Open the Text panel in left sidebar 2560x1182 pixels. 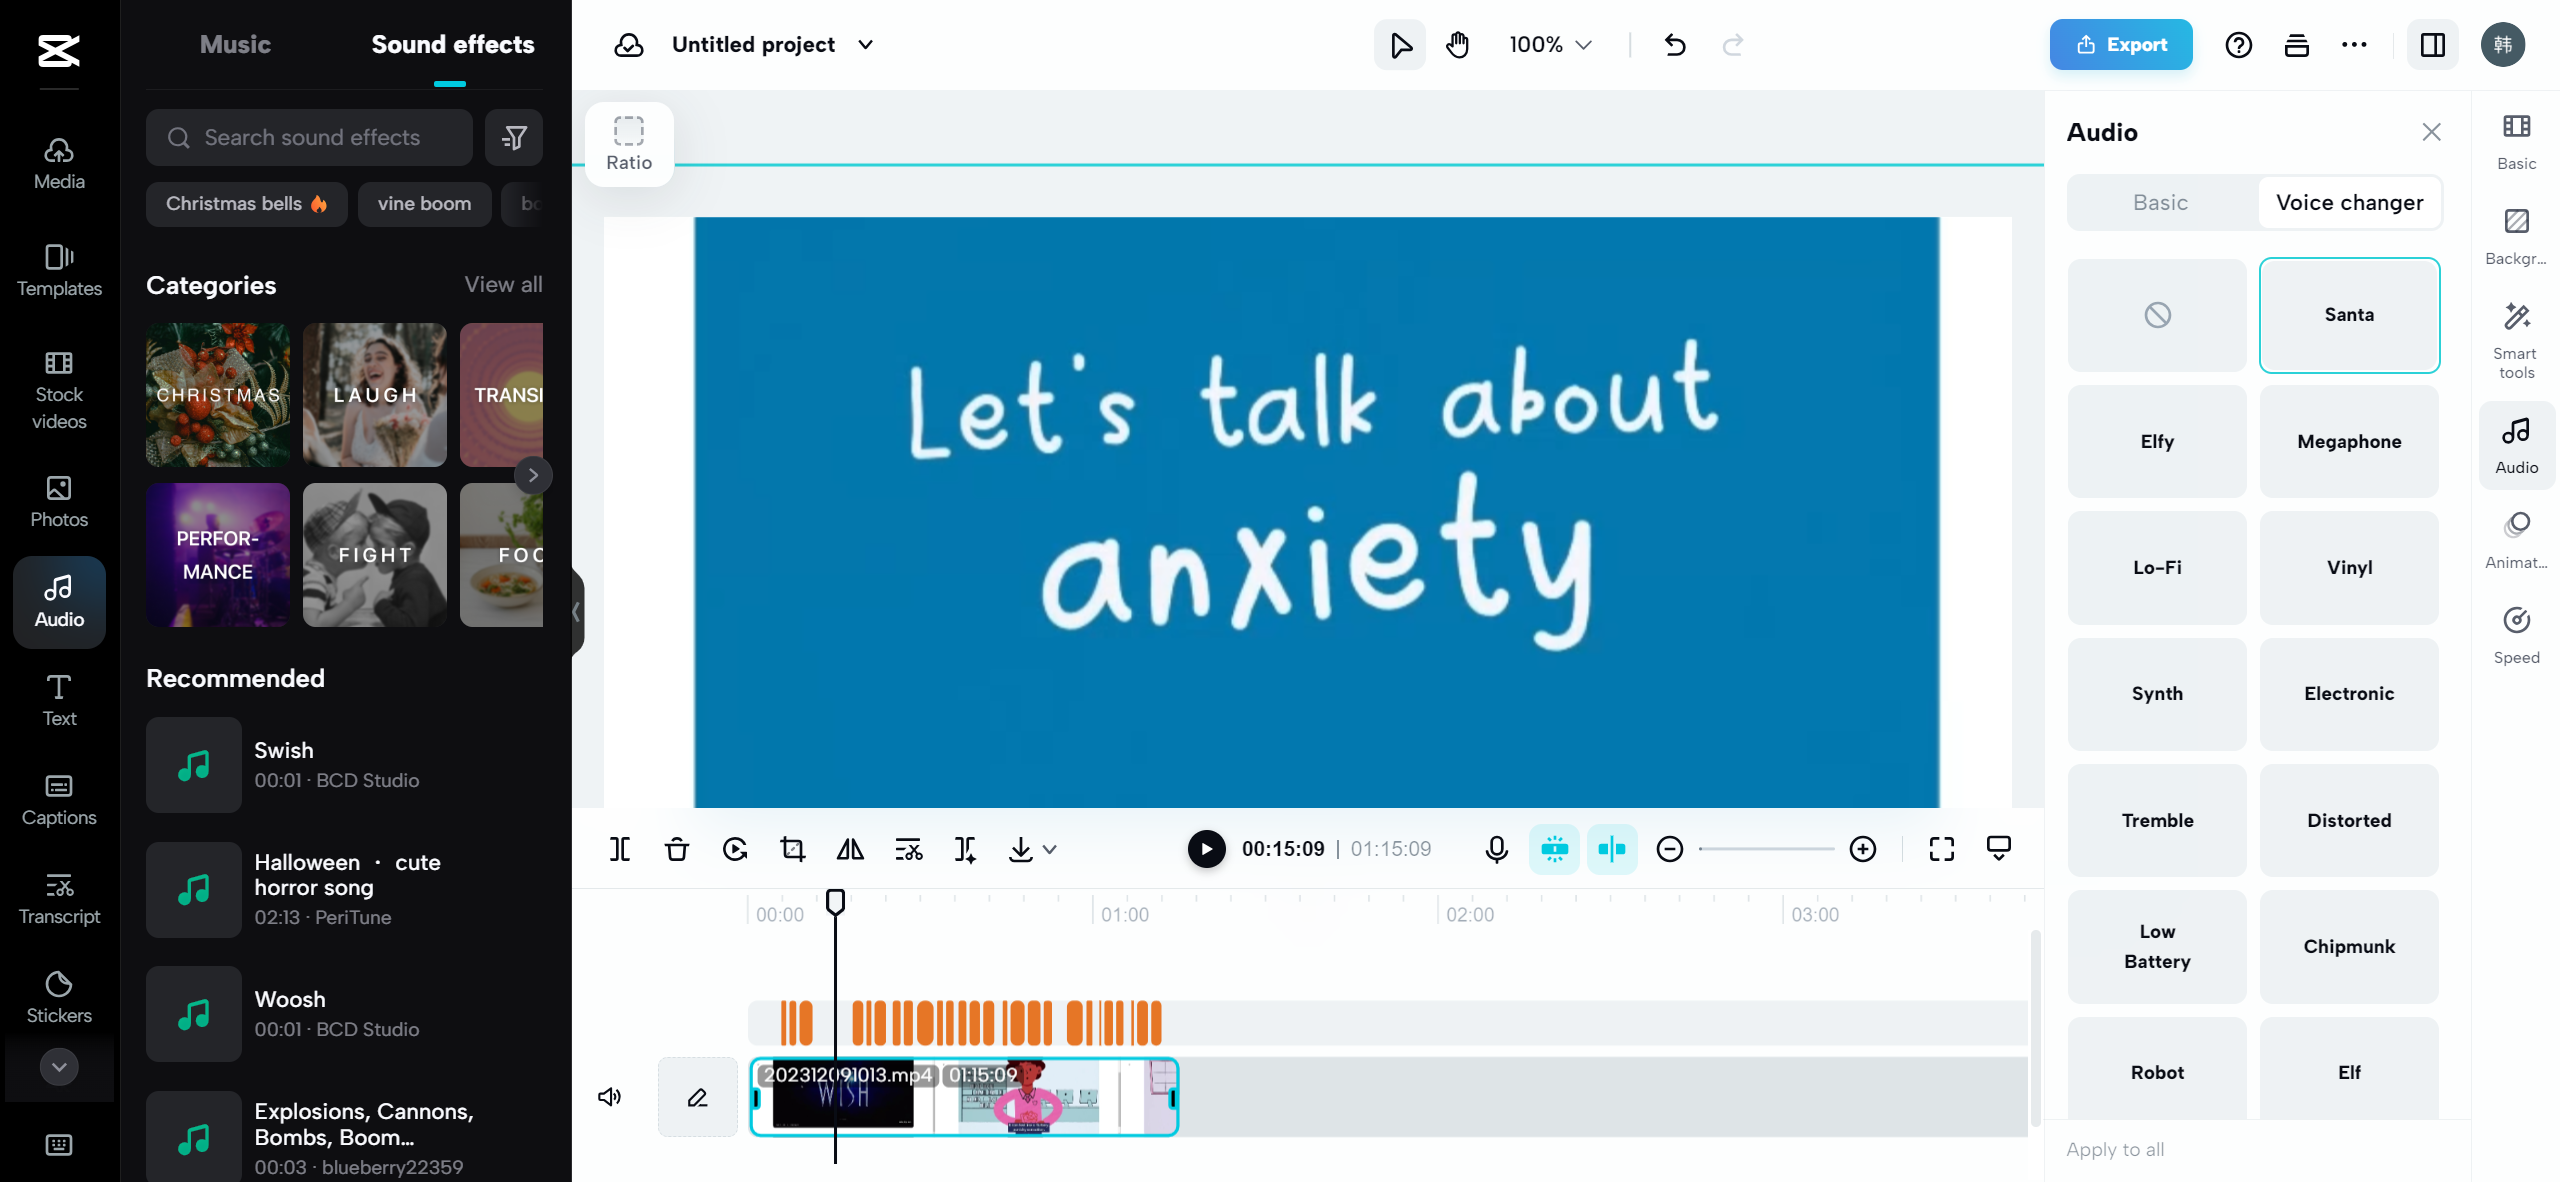pyautogui.click(x=58, y=700)
